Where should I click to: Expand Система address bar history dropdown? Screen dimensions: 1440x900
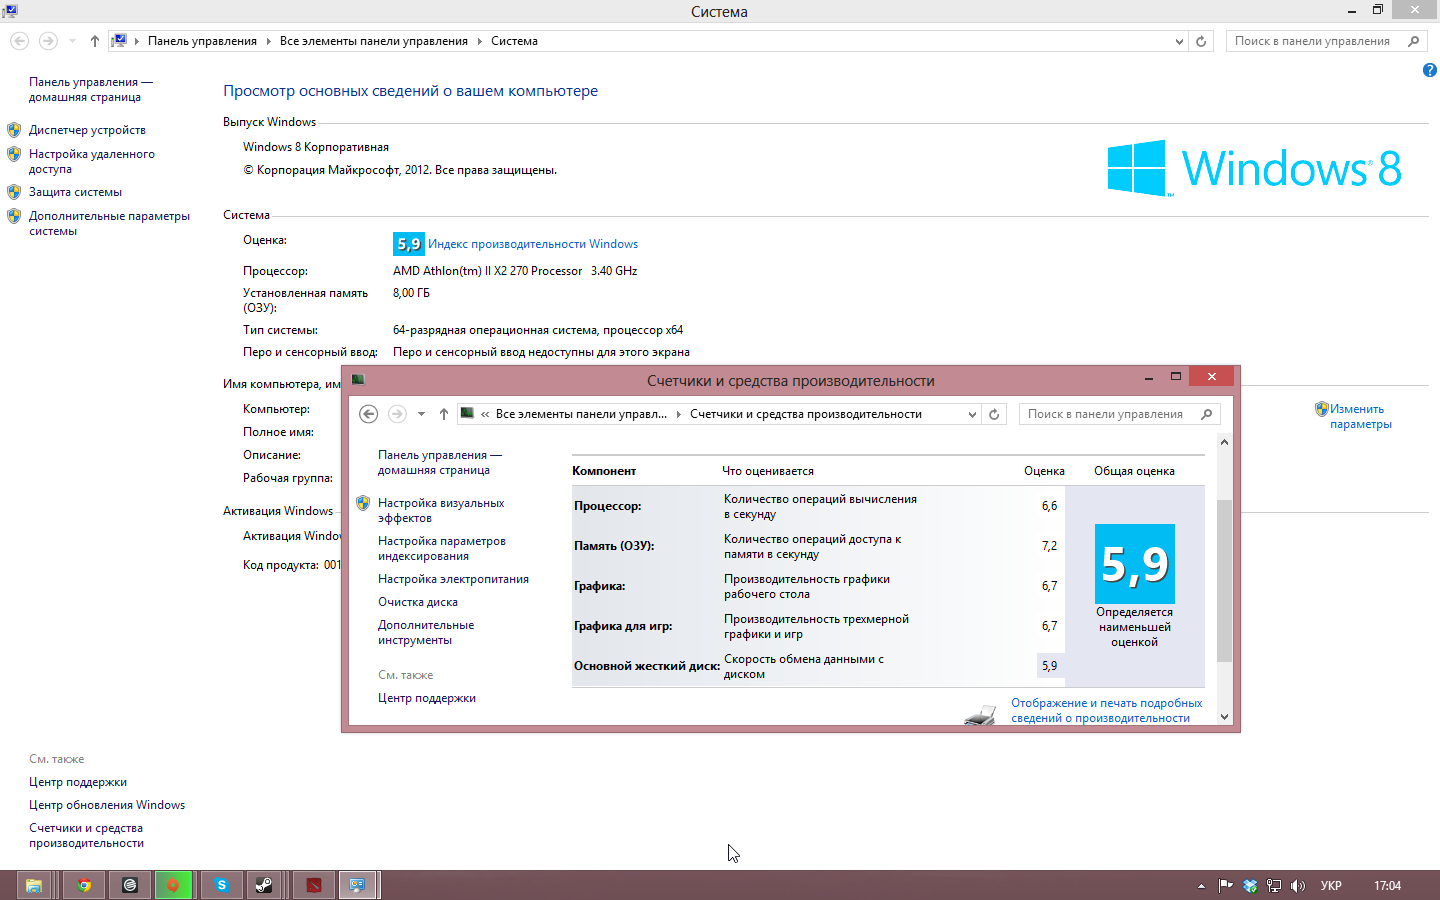[x=1179, y=41]
